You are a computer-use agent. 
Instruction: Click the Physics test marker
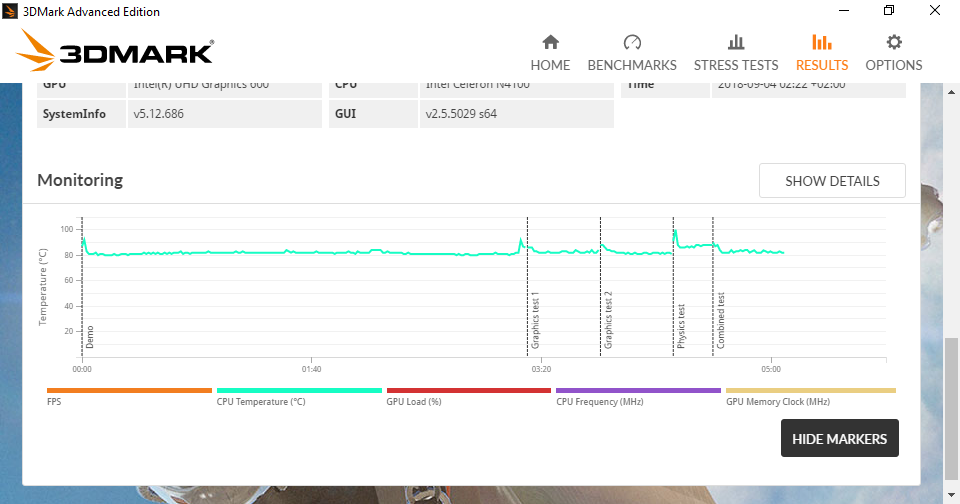pyautogui.click(x=673, y=287)
